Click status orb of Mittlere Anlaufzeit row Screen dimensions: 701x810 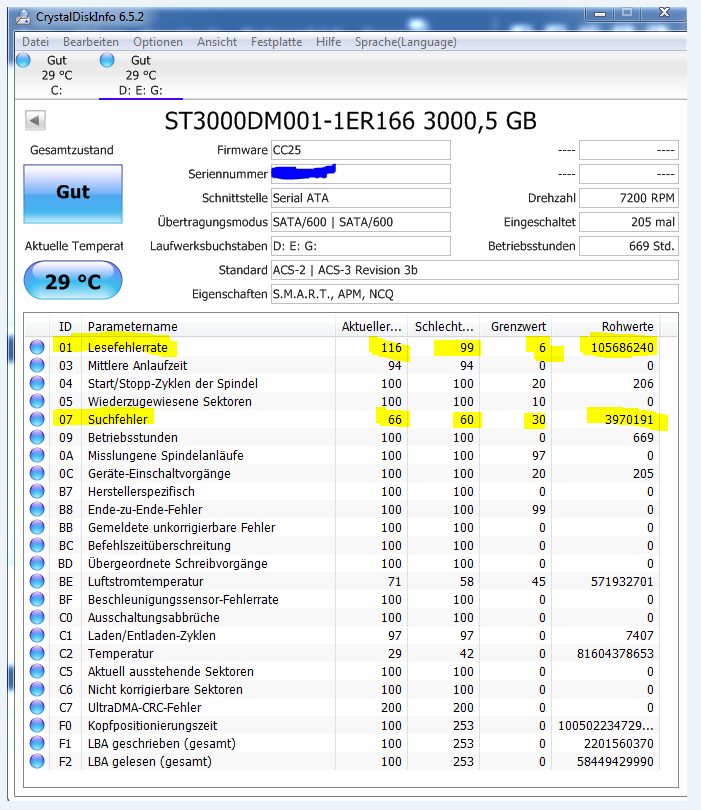[x=37, y=365]
